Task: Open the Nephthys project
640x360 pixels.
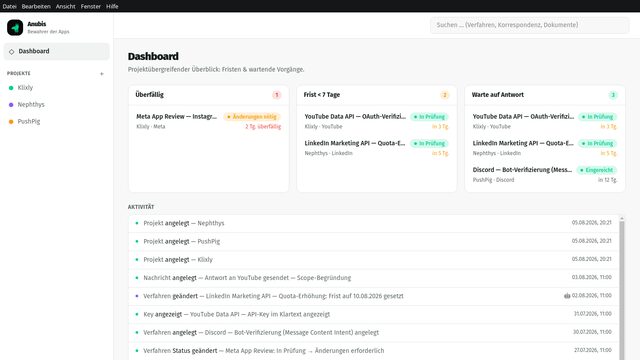Action: tap(57, 105)
